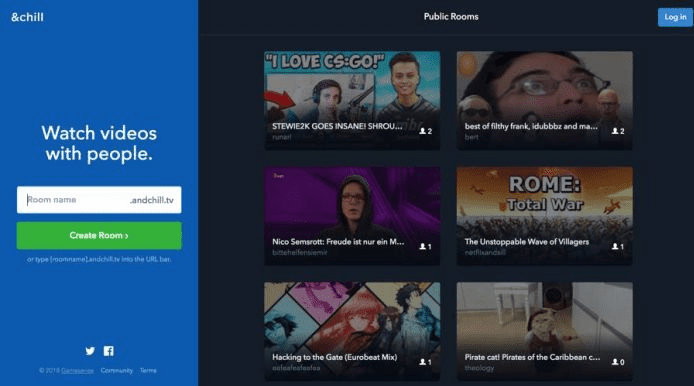Open the Pirate cat room thumbnail

pyautogui.click(x=544, y=331)
